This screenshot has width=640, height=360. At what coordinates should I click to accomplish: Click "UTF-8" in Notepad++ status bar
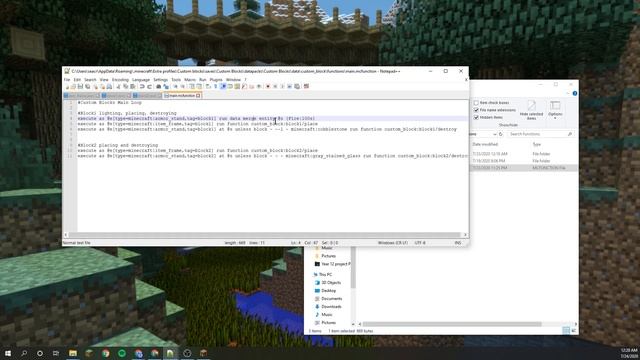(420, 242)
